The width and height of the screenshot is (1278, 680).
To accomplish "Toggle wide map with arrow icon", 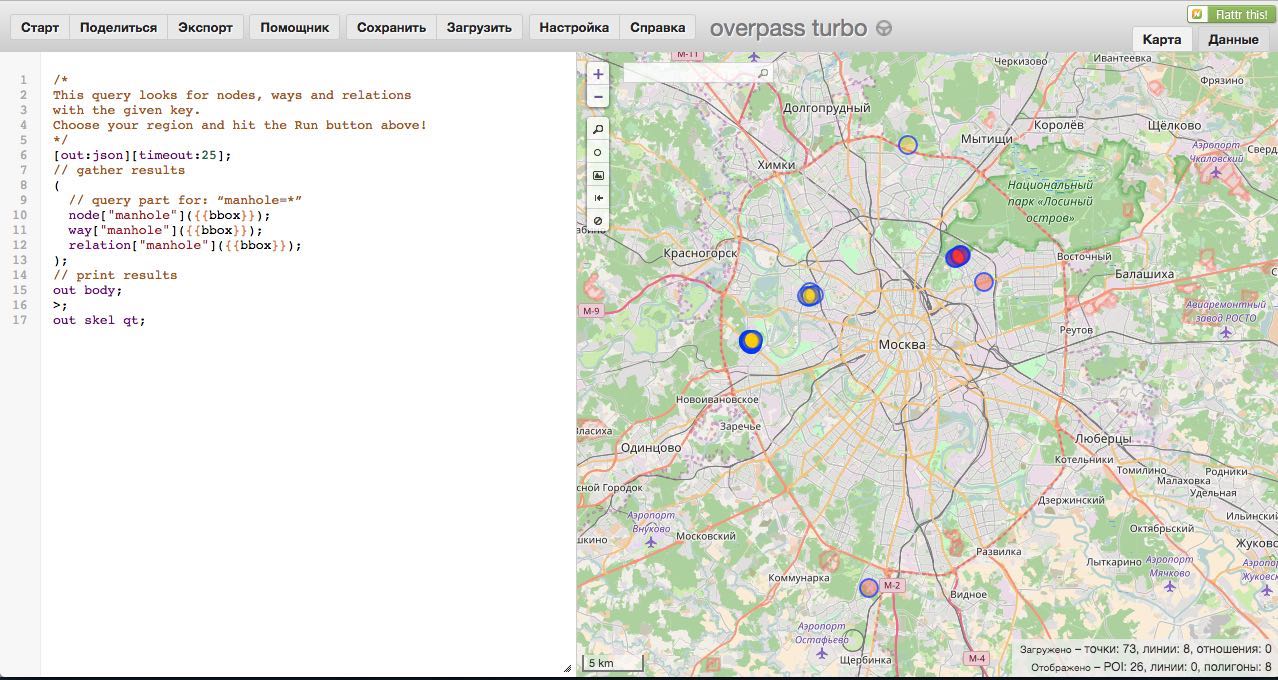I will [x=598, y=198].
